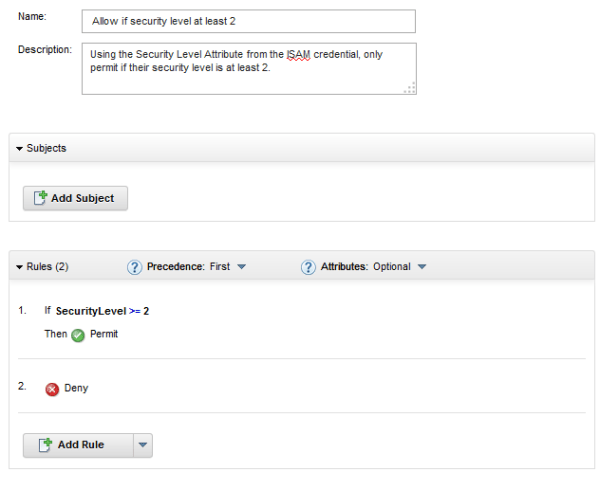Click the Rules (2) header label
The height and width of the screenshot is (490, 600).
pyautogui.click(x=47, y=267)
